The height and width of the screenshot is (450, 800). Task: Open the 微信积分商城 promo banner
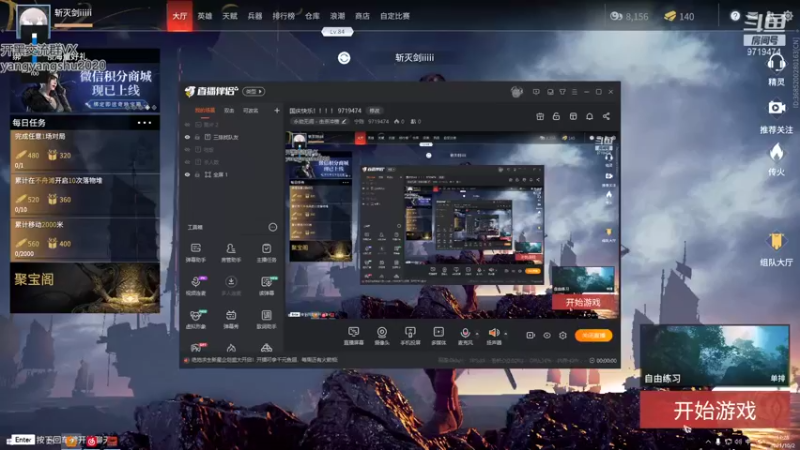85,87
